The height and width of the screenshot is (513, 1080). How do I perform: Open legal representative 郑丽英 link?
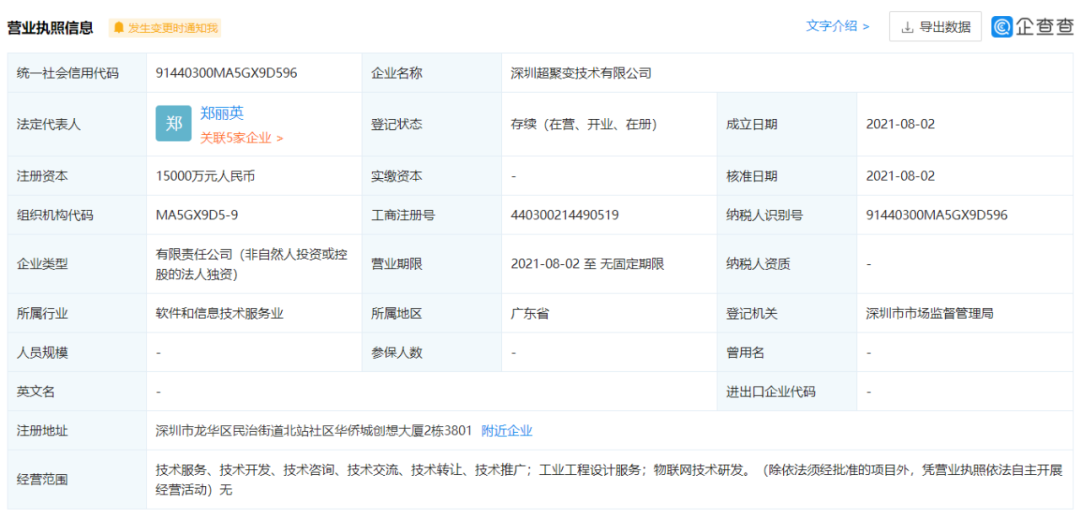tap(222, 113)
